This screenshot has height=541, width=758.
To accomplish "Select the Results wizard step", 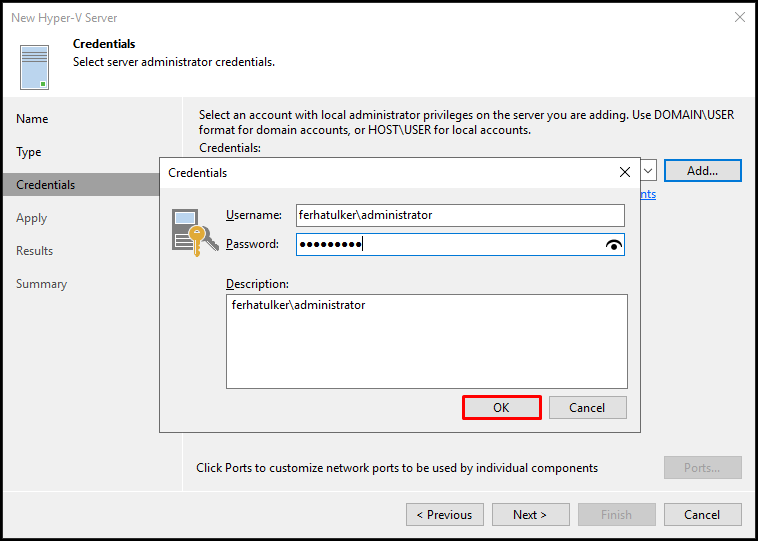I will click(x=34, y=251).
